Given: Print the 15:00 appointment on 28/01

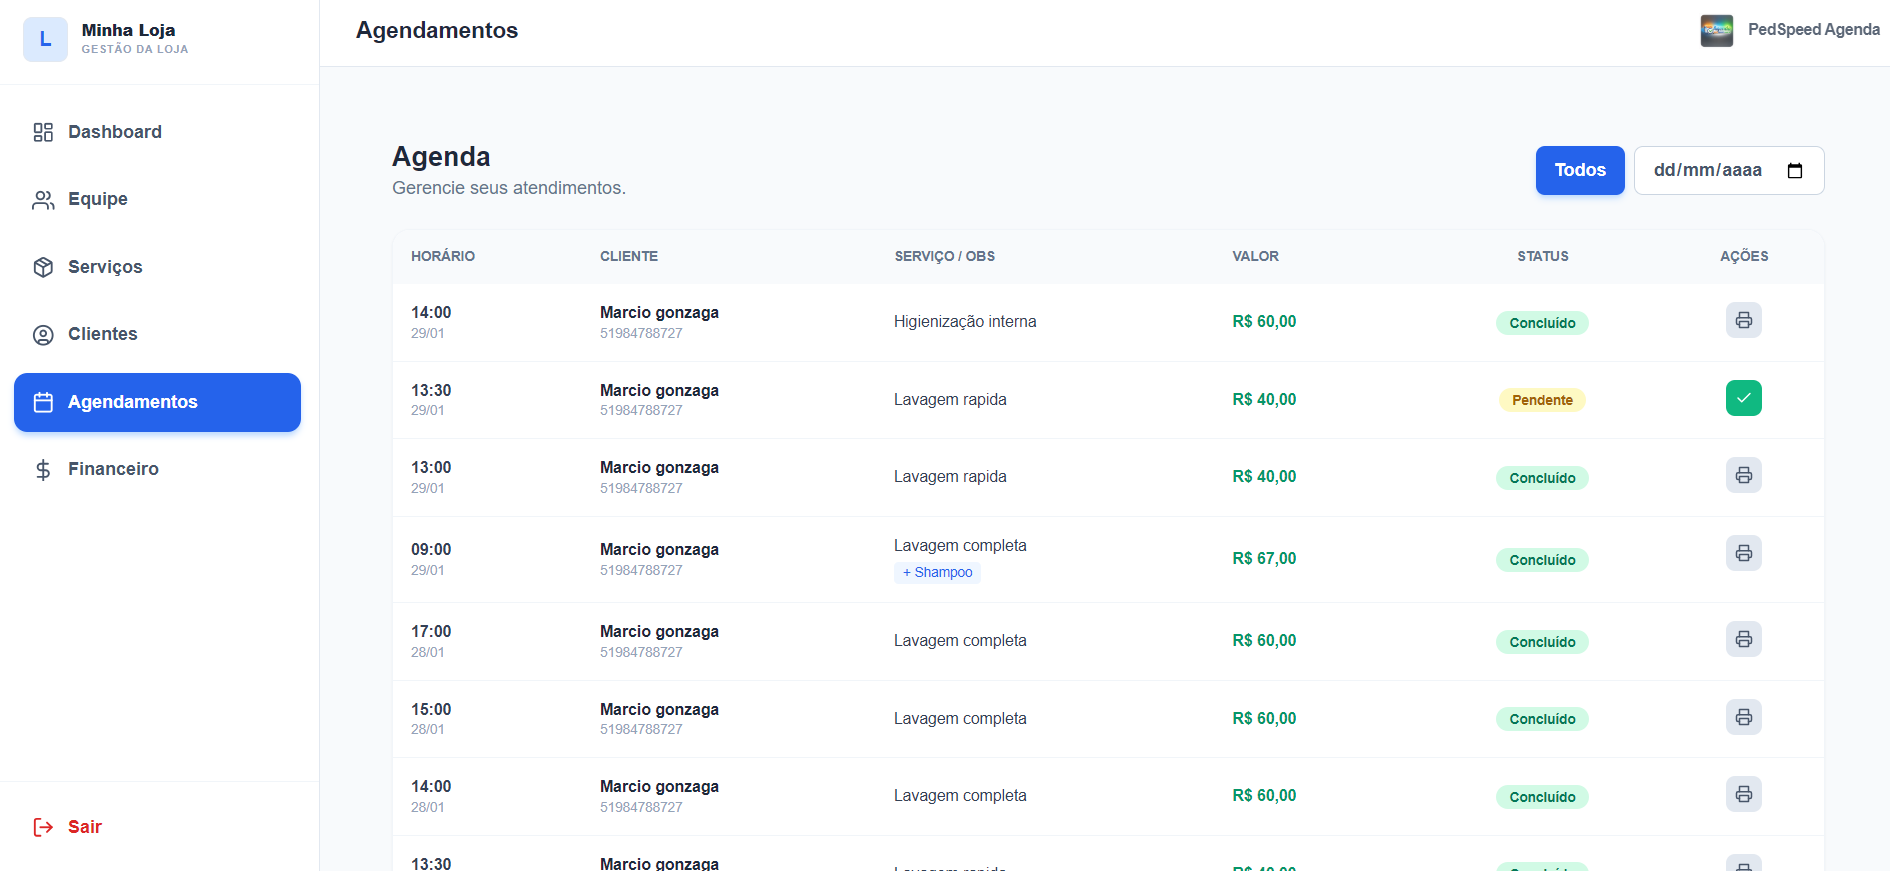Looking at the screenshot, I should coord(1743,717).
